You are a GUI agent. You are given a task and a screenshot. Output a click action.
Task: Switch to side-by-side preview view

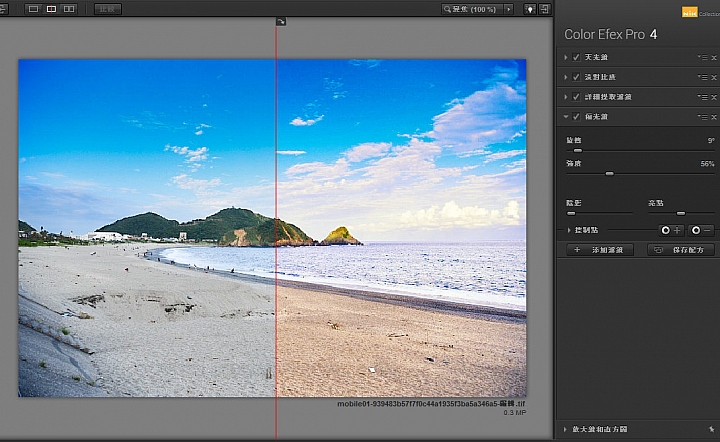(69, 9)
